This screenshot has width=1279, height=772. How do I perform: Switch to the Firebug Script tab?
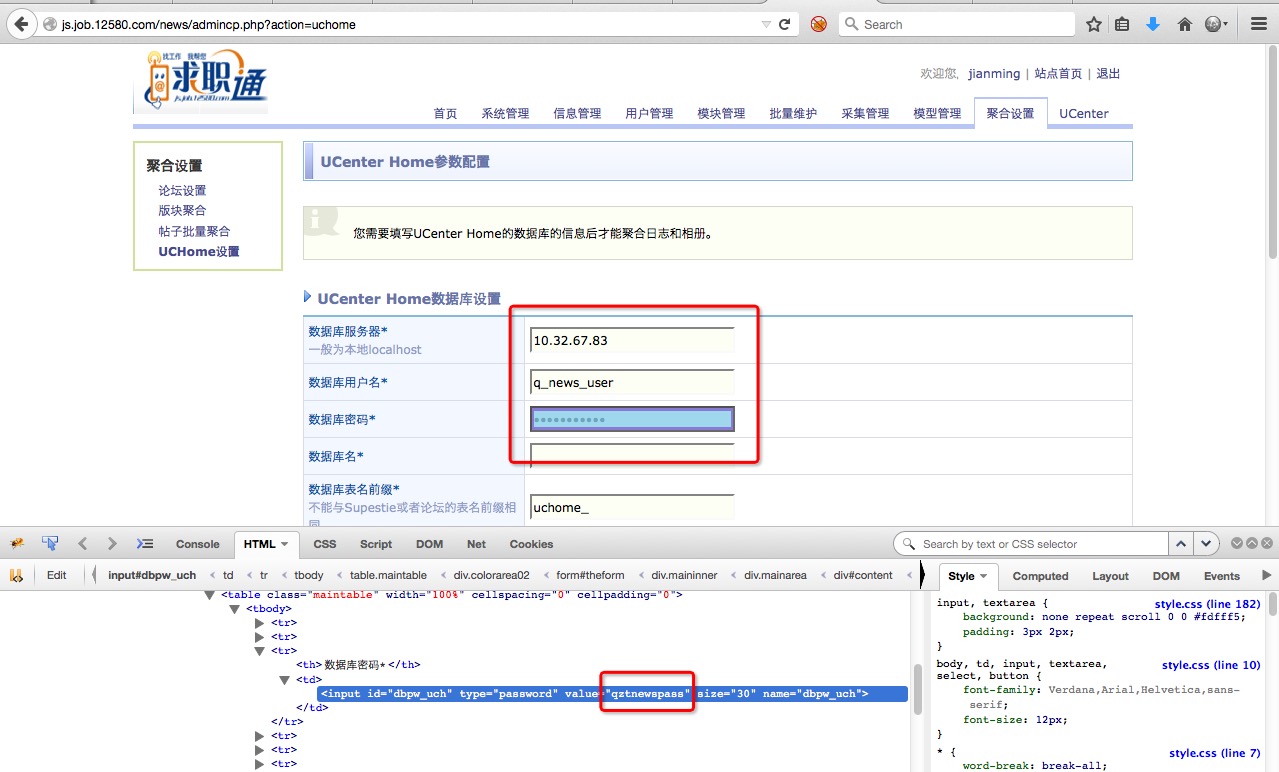tap(376, 544)
